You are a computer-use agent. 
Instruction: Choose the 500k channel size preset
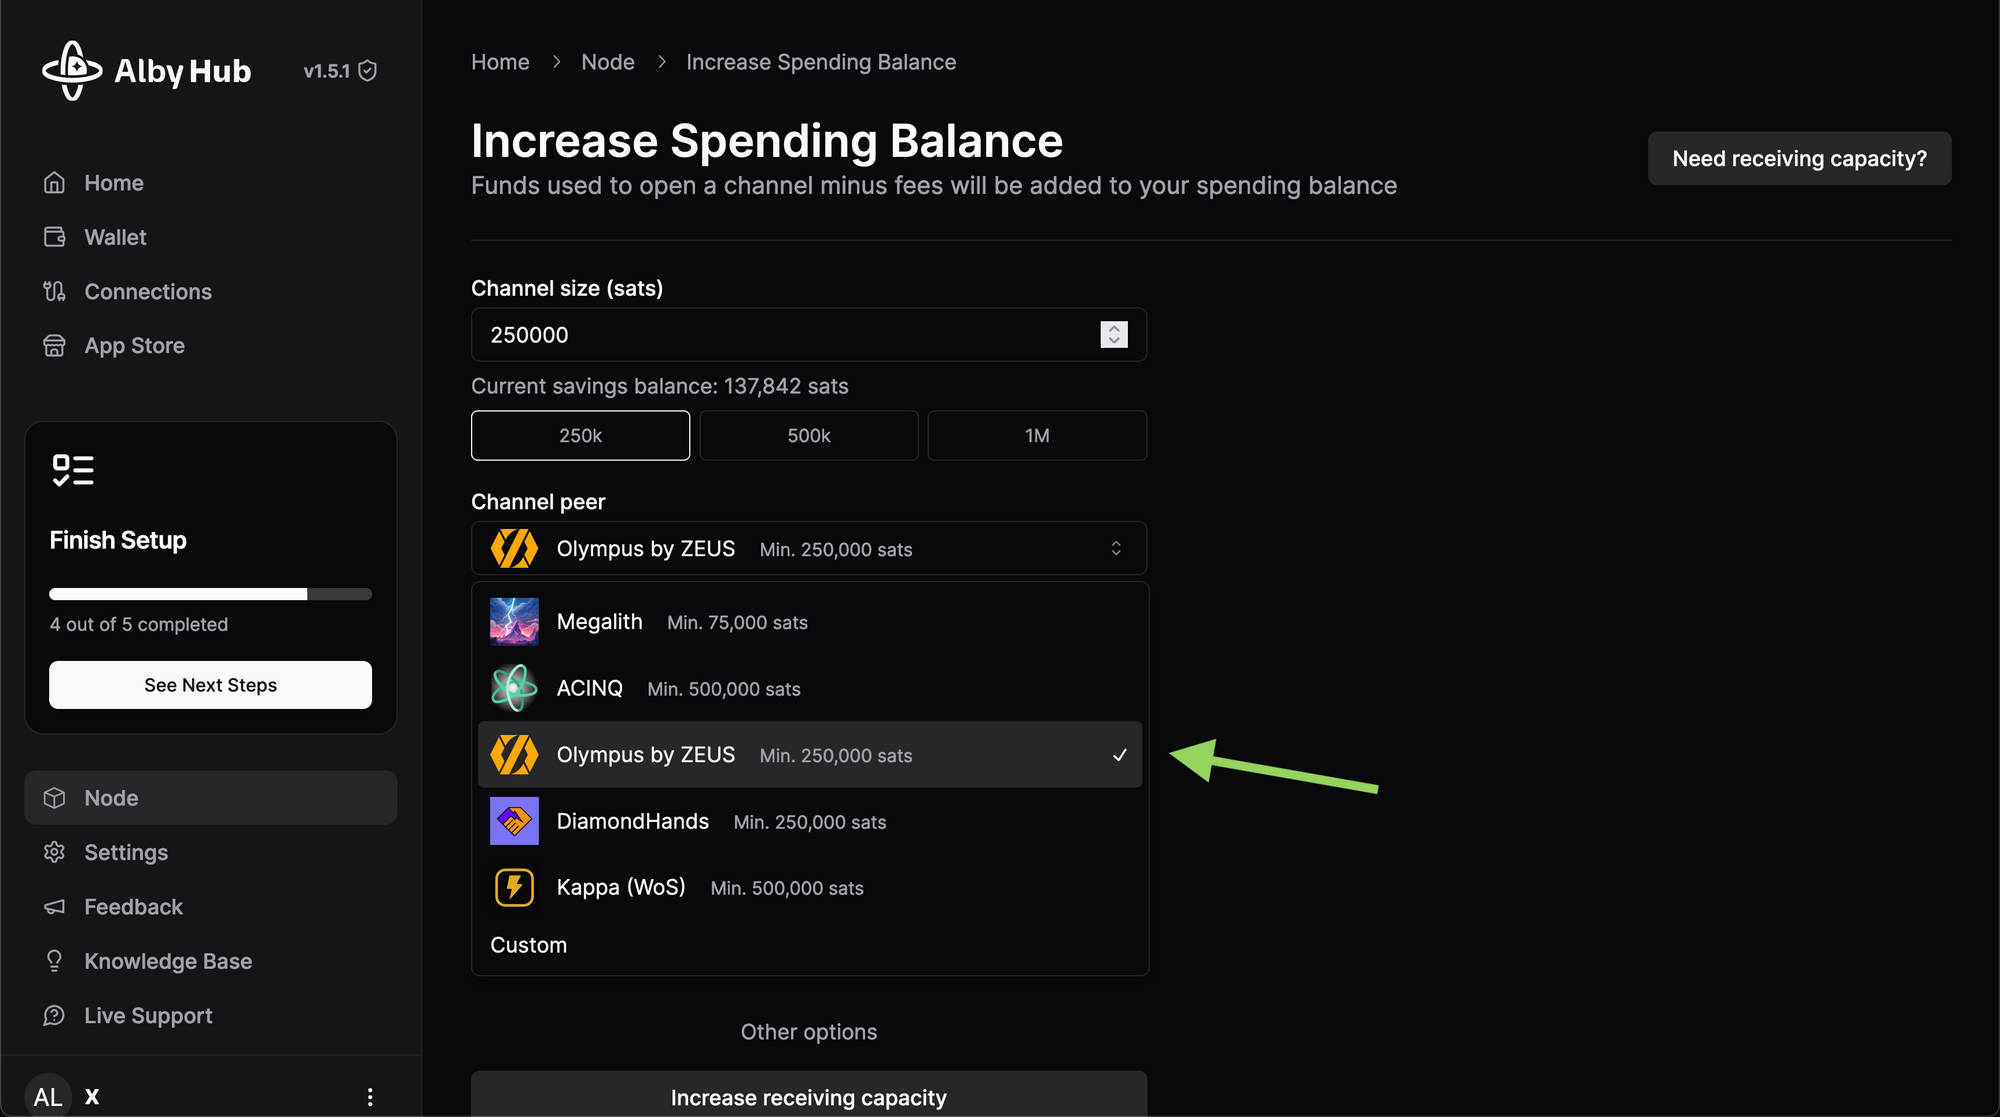(x=808, y=436)
